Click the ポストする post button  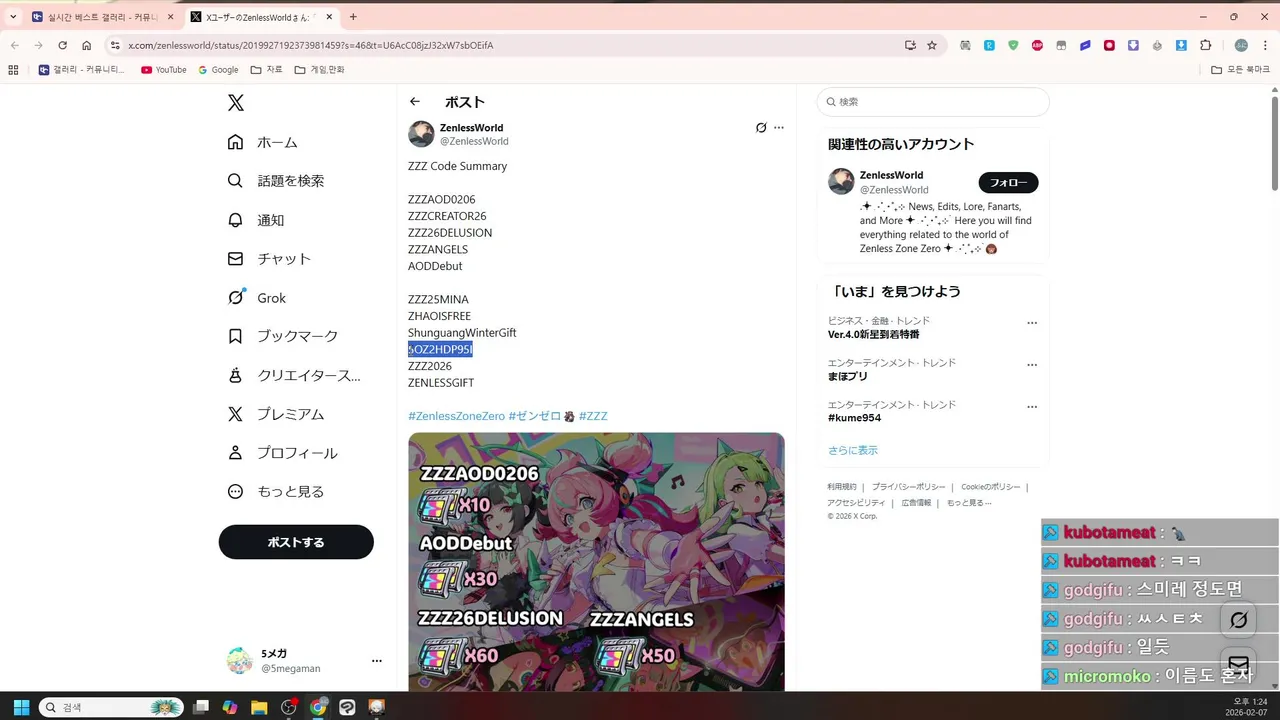[x=296, y=542]
